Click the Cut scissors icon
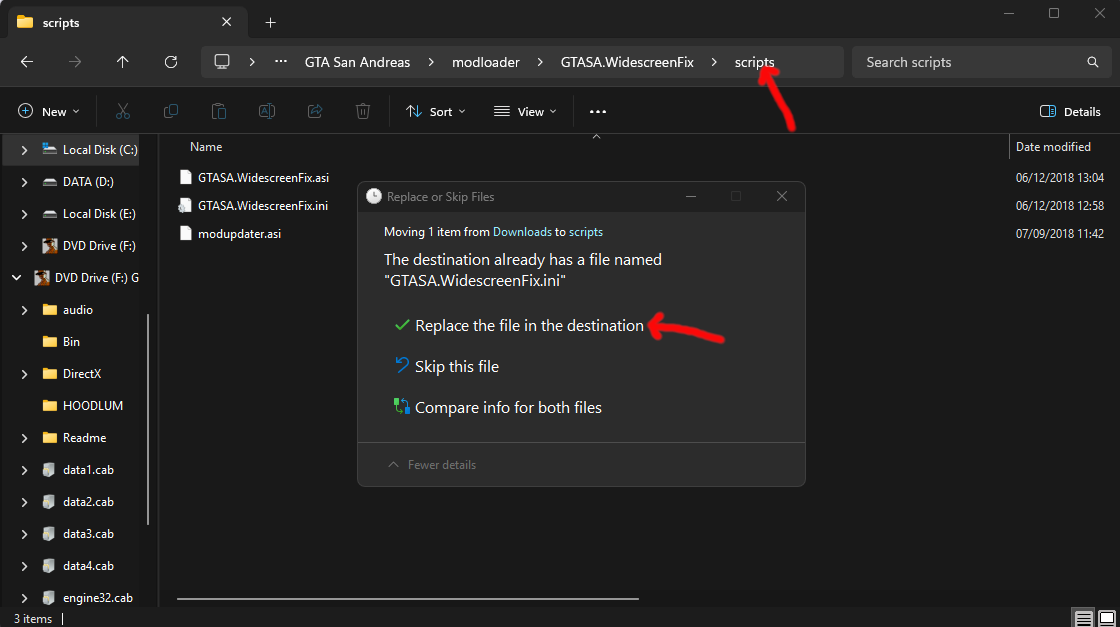 [123, 111]
